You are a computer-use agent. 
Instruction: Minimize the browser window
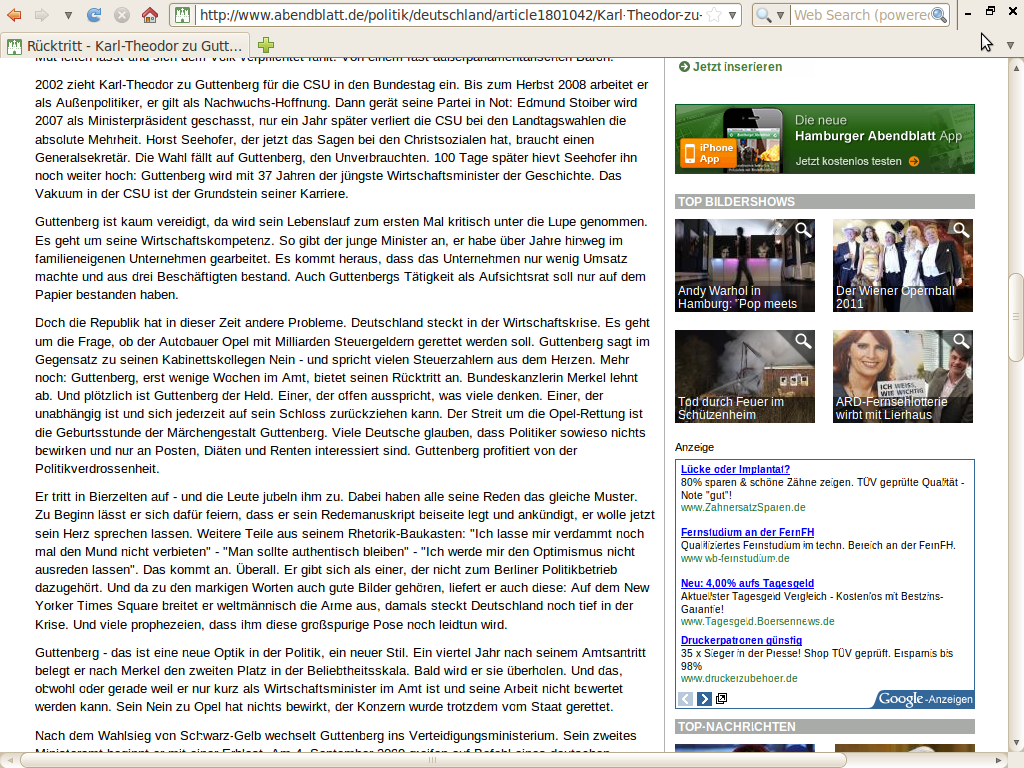point(968,13)
